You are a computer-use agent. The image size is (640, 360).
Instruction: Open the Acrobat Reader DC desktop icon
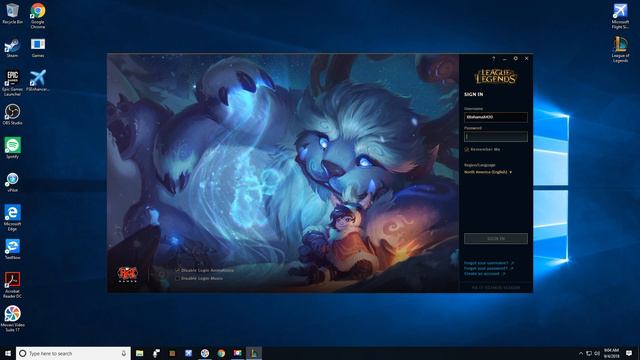12,285
